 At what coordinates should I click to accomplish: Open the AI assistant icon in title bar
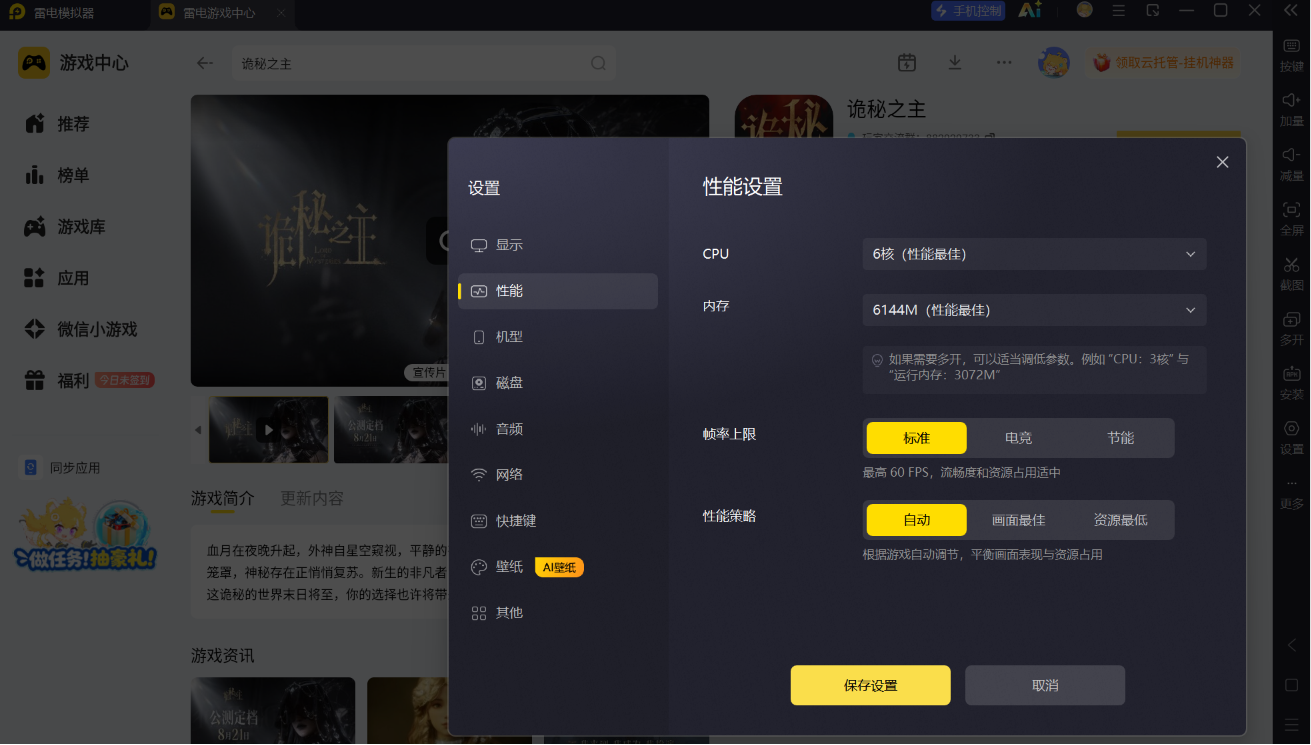[1030, 10]
